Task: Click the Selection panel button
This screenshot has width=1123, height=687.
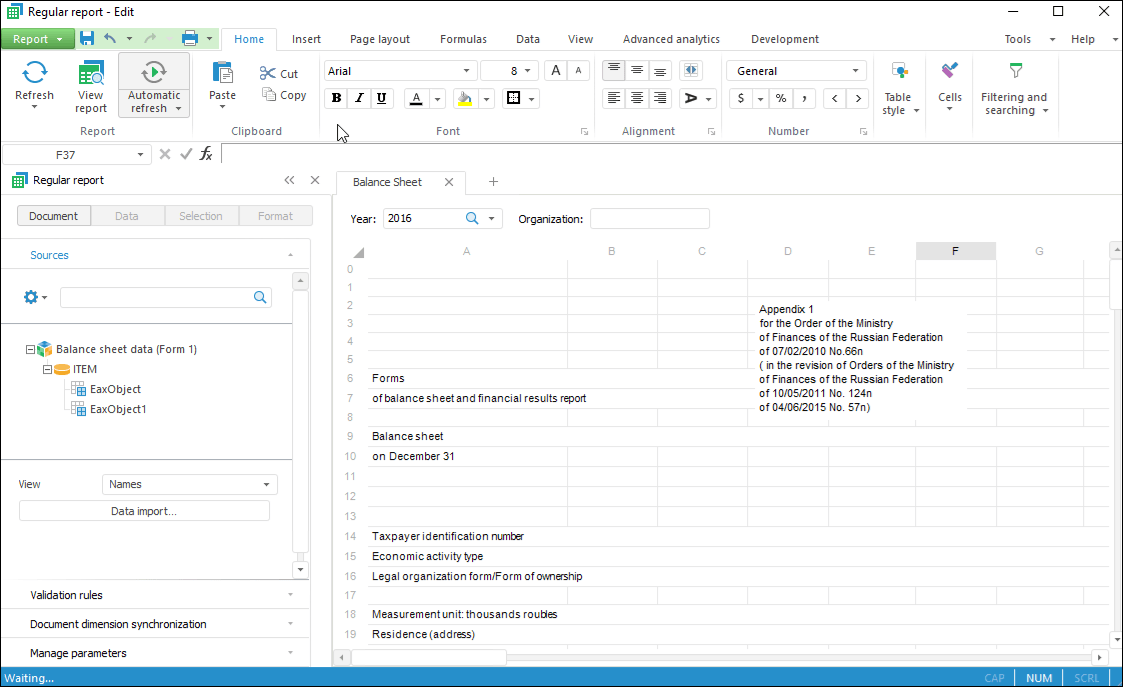Action: click(201, 216)
